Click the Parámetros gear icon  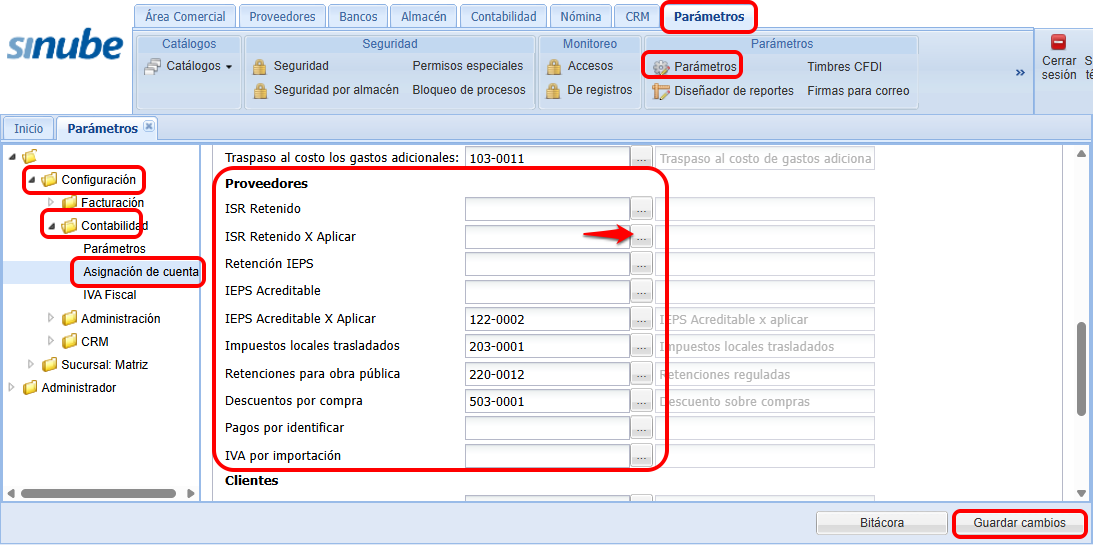(661, 67)
